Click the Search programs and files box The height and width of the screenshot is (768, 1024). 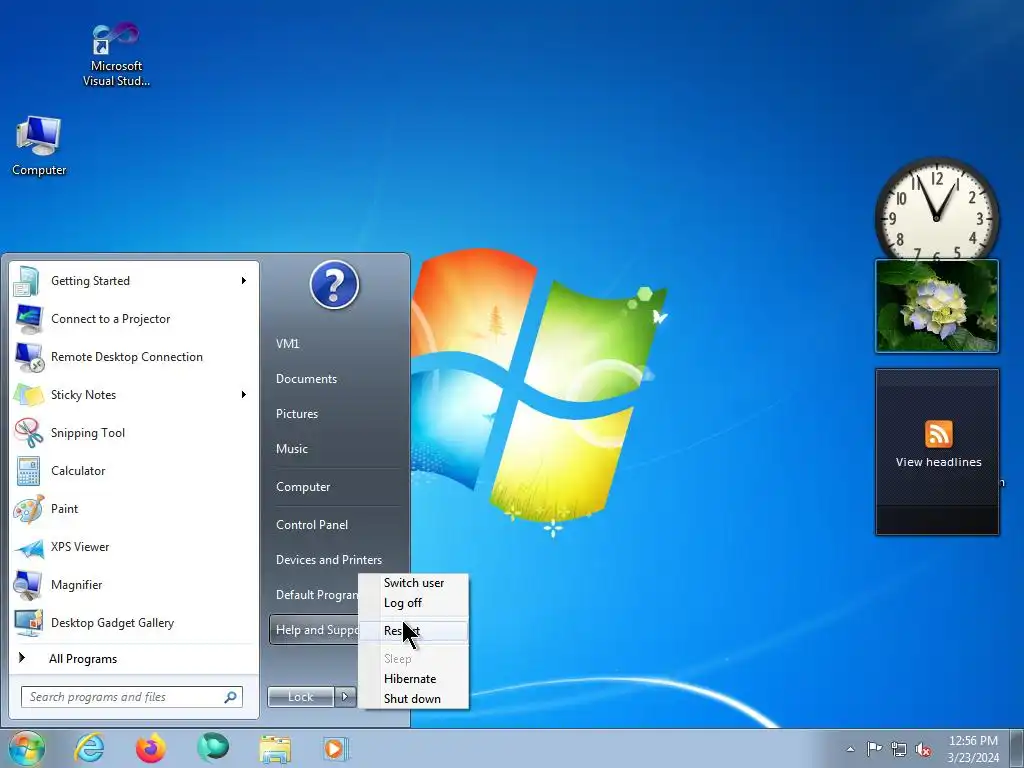tap(131, 697)
